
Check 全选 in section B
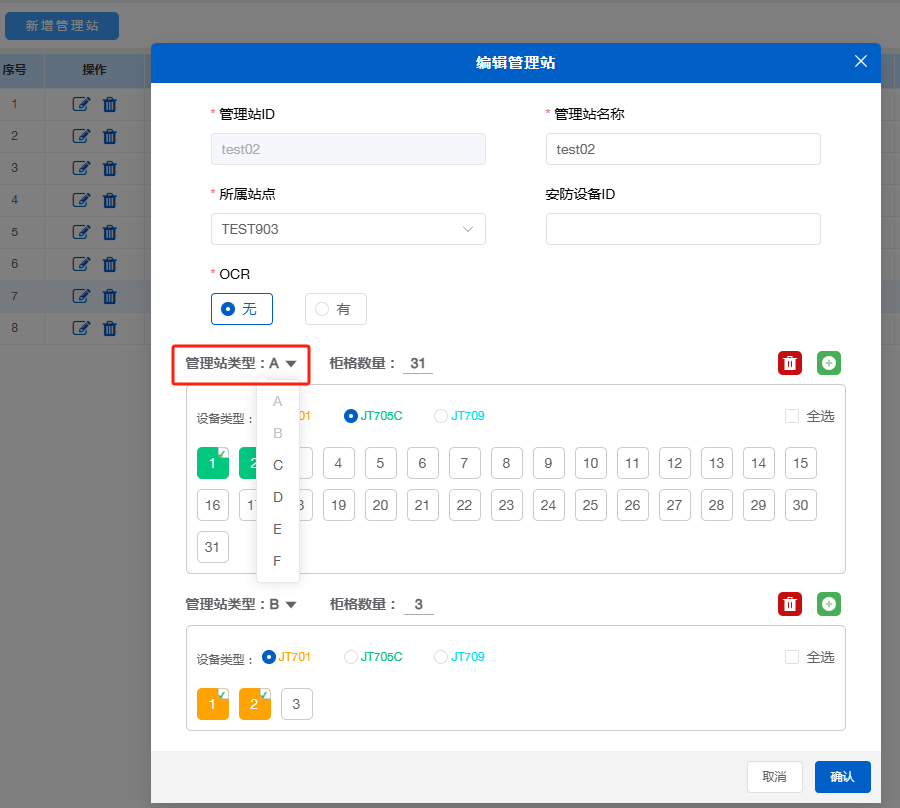pyautogui.click(x=792, y=657)
